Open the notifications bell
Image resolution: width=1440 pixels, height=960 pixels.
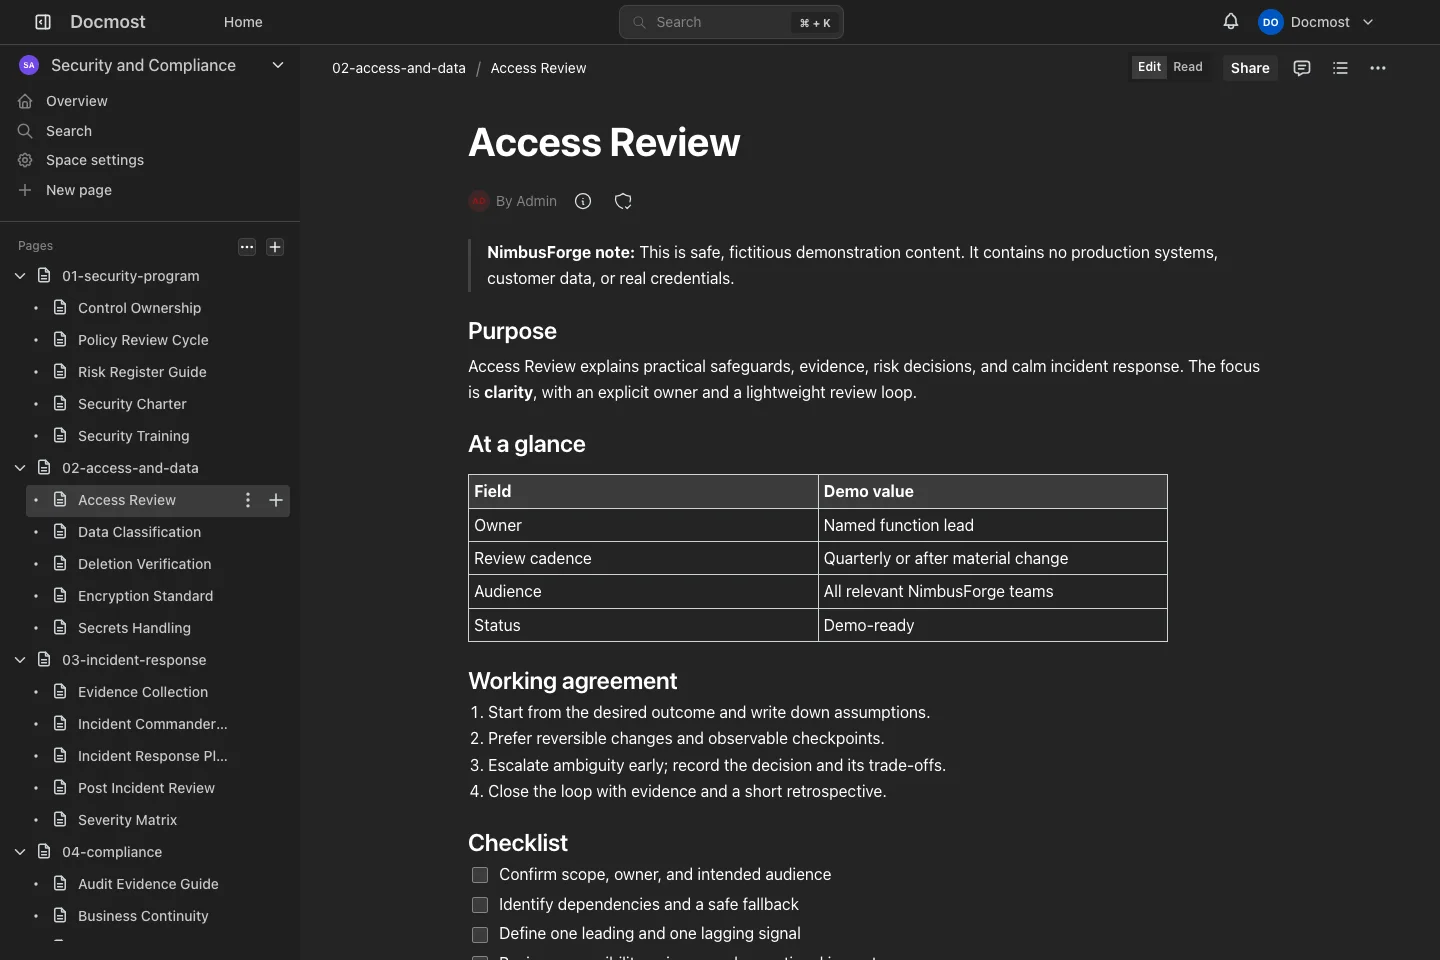(x=1231, y=21)
